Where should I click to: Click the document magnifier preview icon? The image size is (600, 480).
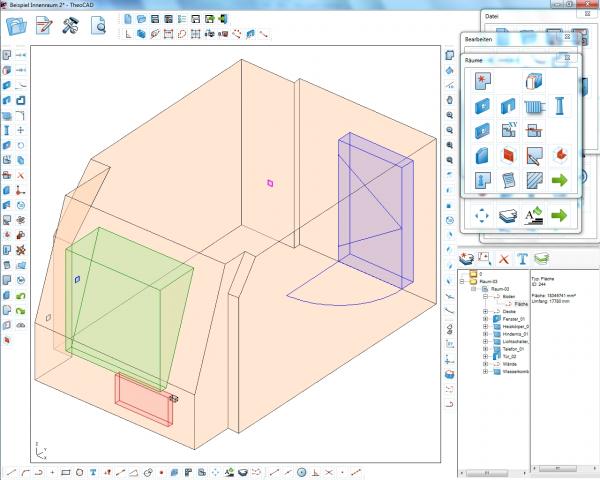[x=99, y=26]
